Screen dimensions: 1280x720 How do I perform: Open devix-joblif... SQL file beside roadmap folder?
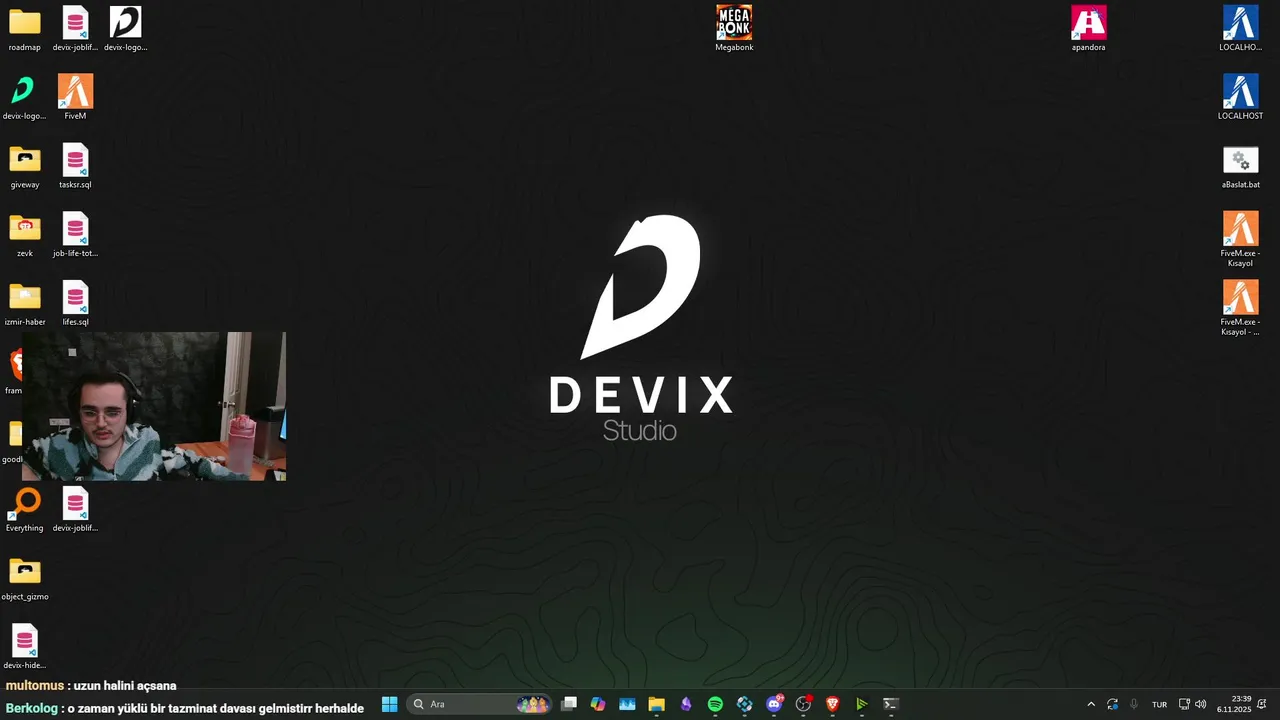click(x=75, y=29)
